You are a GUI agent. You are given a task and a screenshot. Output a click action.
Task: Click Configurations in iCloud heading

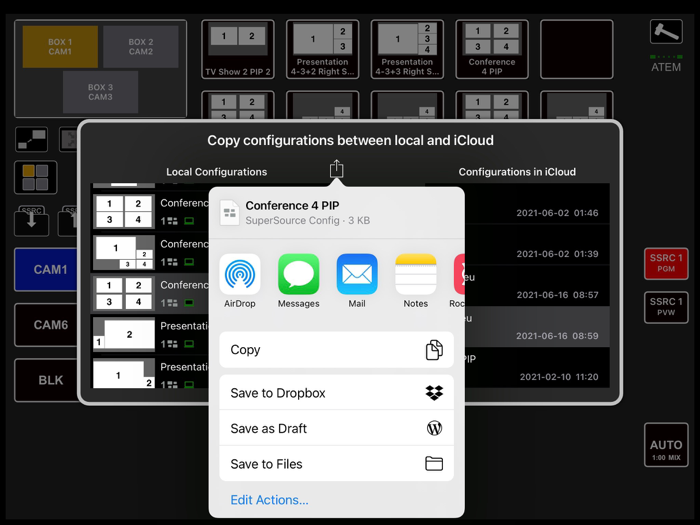(x=517, y=172)
